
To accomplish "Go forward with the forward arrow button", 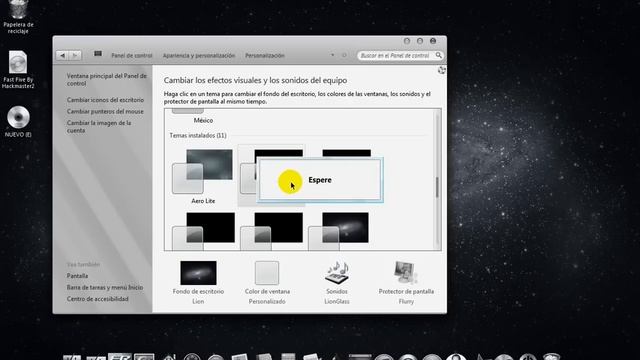I will tap(75, 56).
